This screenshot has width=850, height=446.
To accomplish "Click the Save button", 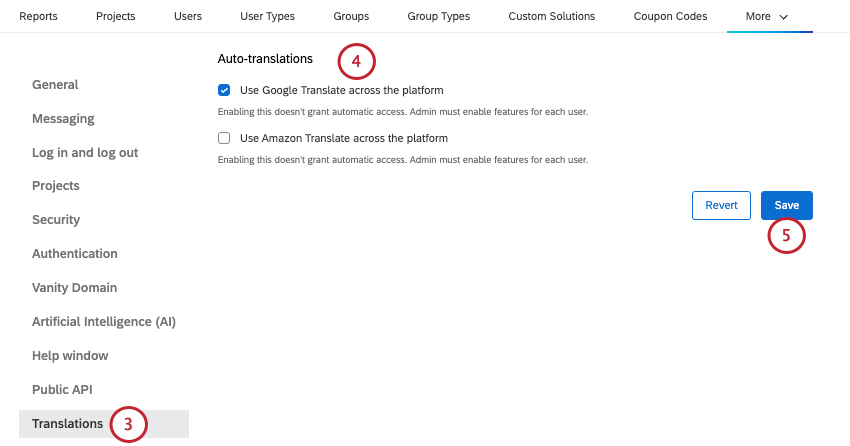I will (786, 205).
